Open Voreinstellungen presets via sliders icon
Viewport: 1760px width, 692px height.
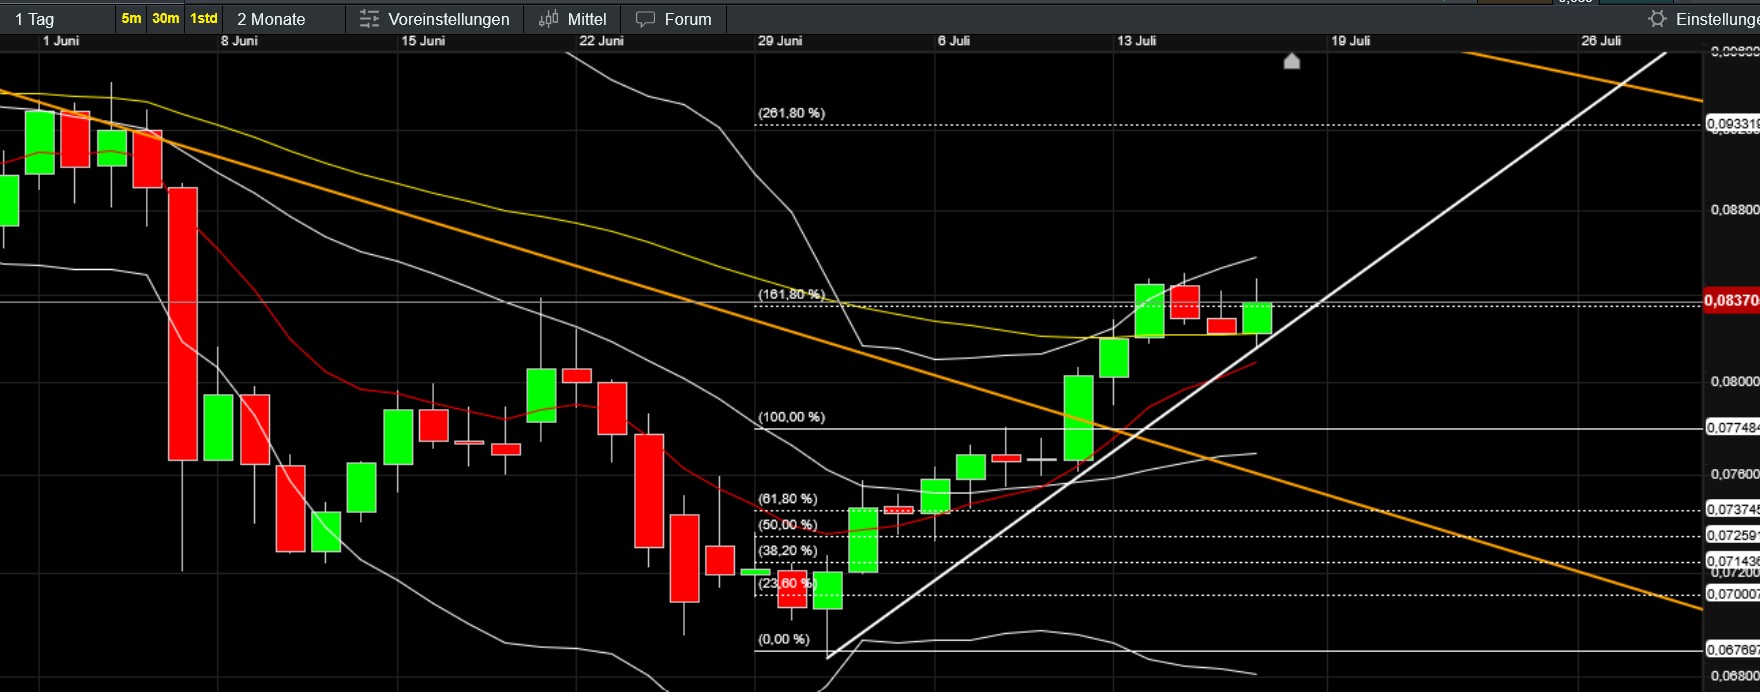coord(369,19)
